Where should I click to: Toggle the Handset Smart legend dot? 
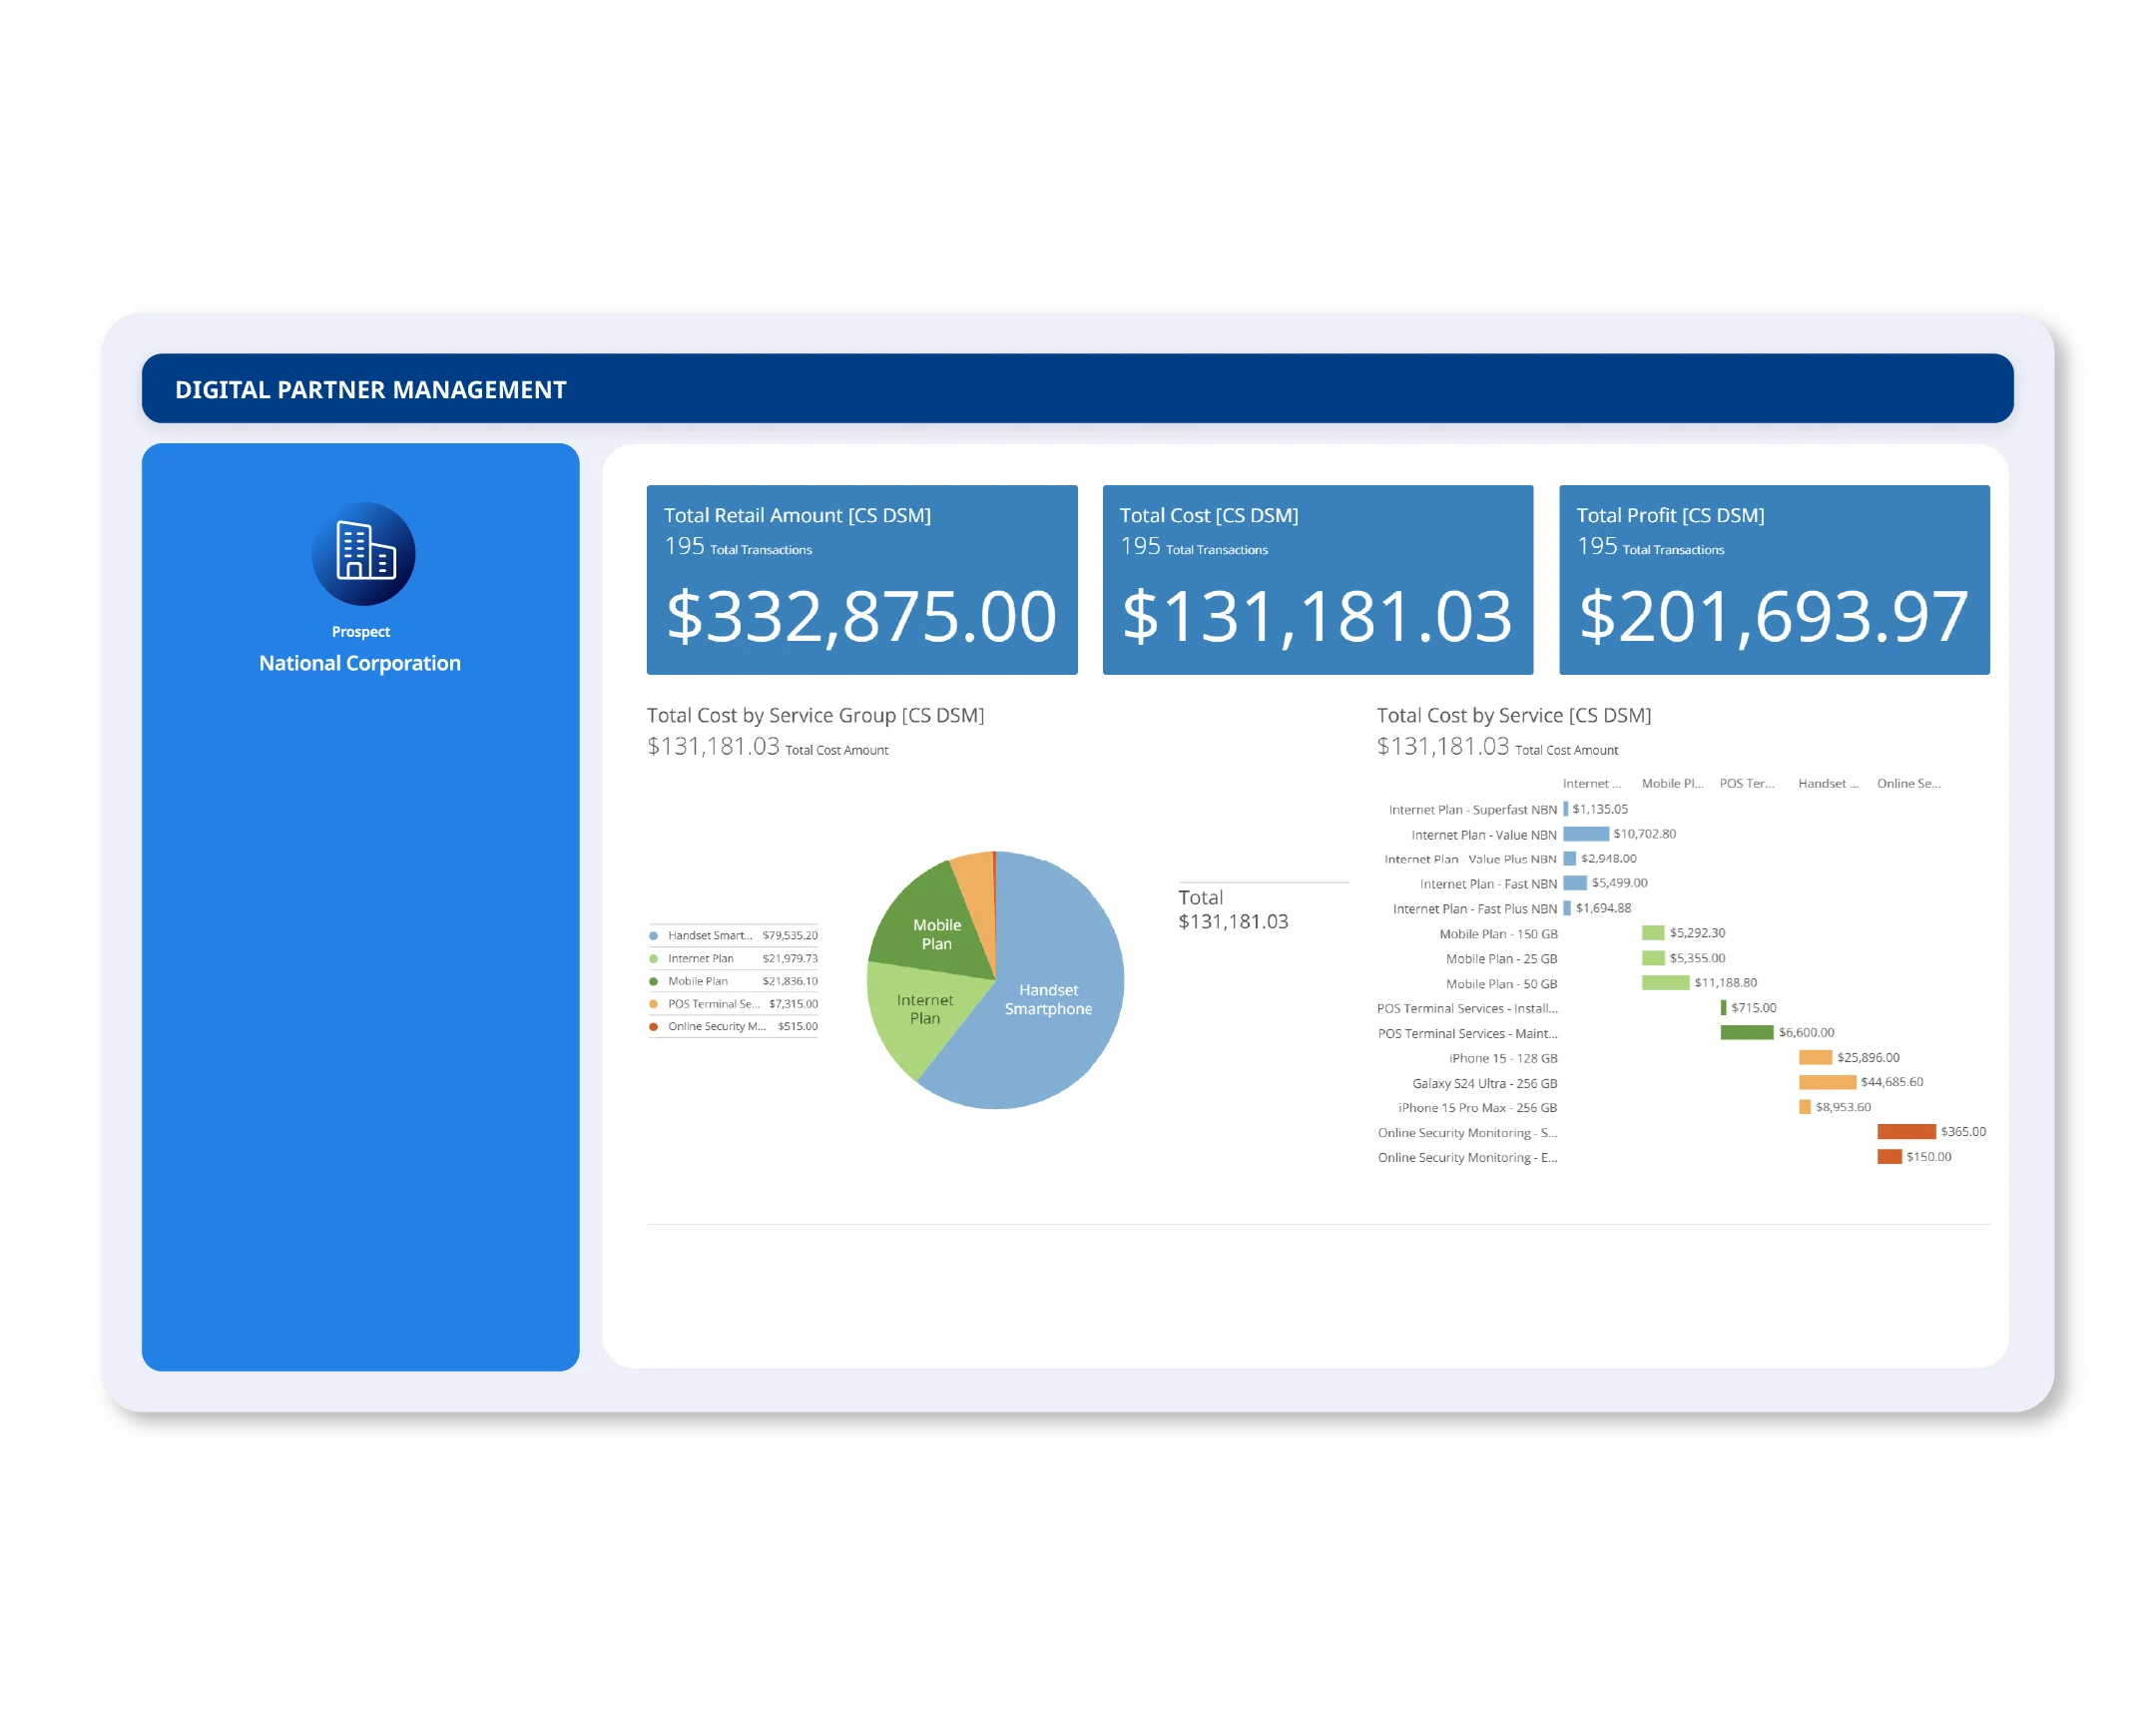[x=654, y=935]
